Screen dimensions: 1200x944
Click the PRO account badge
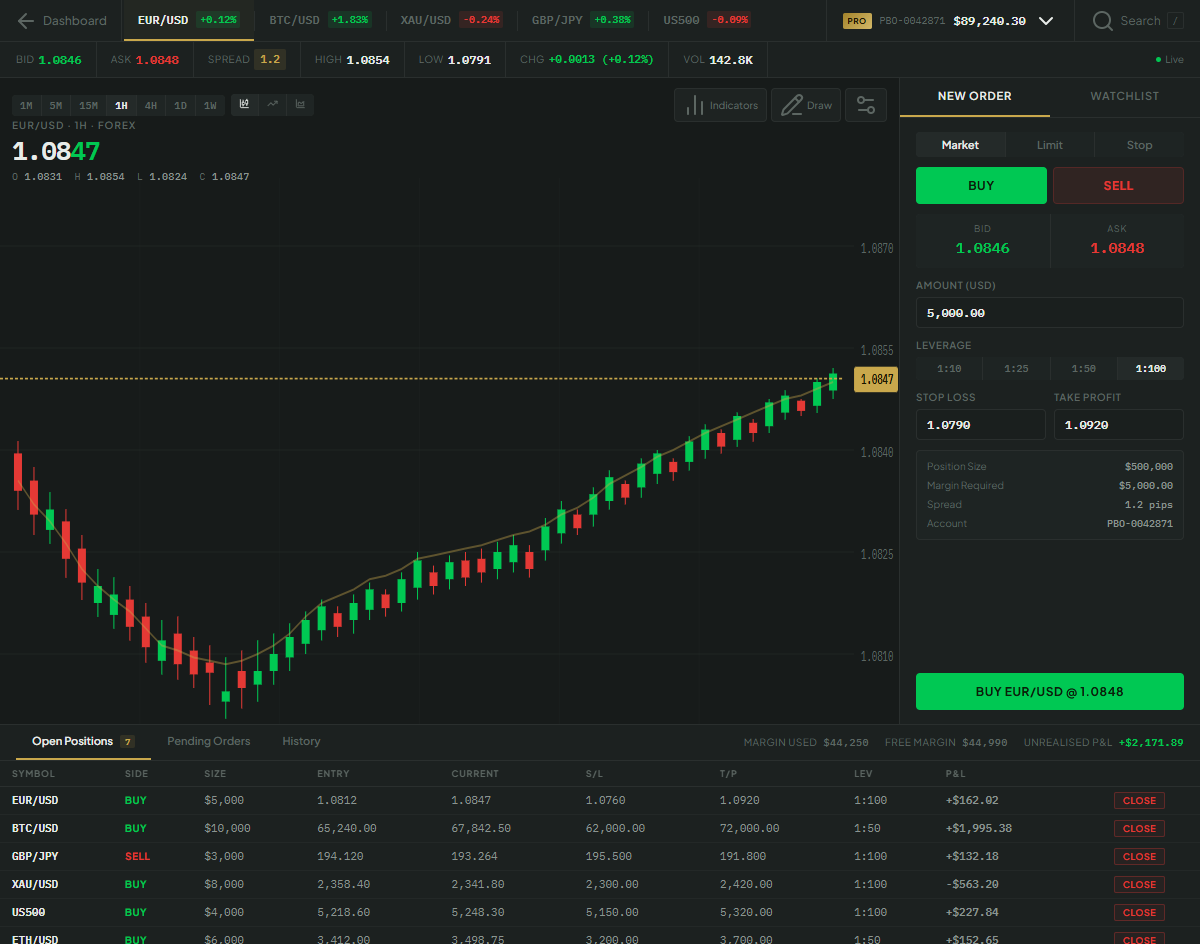857,20
